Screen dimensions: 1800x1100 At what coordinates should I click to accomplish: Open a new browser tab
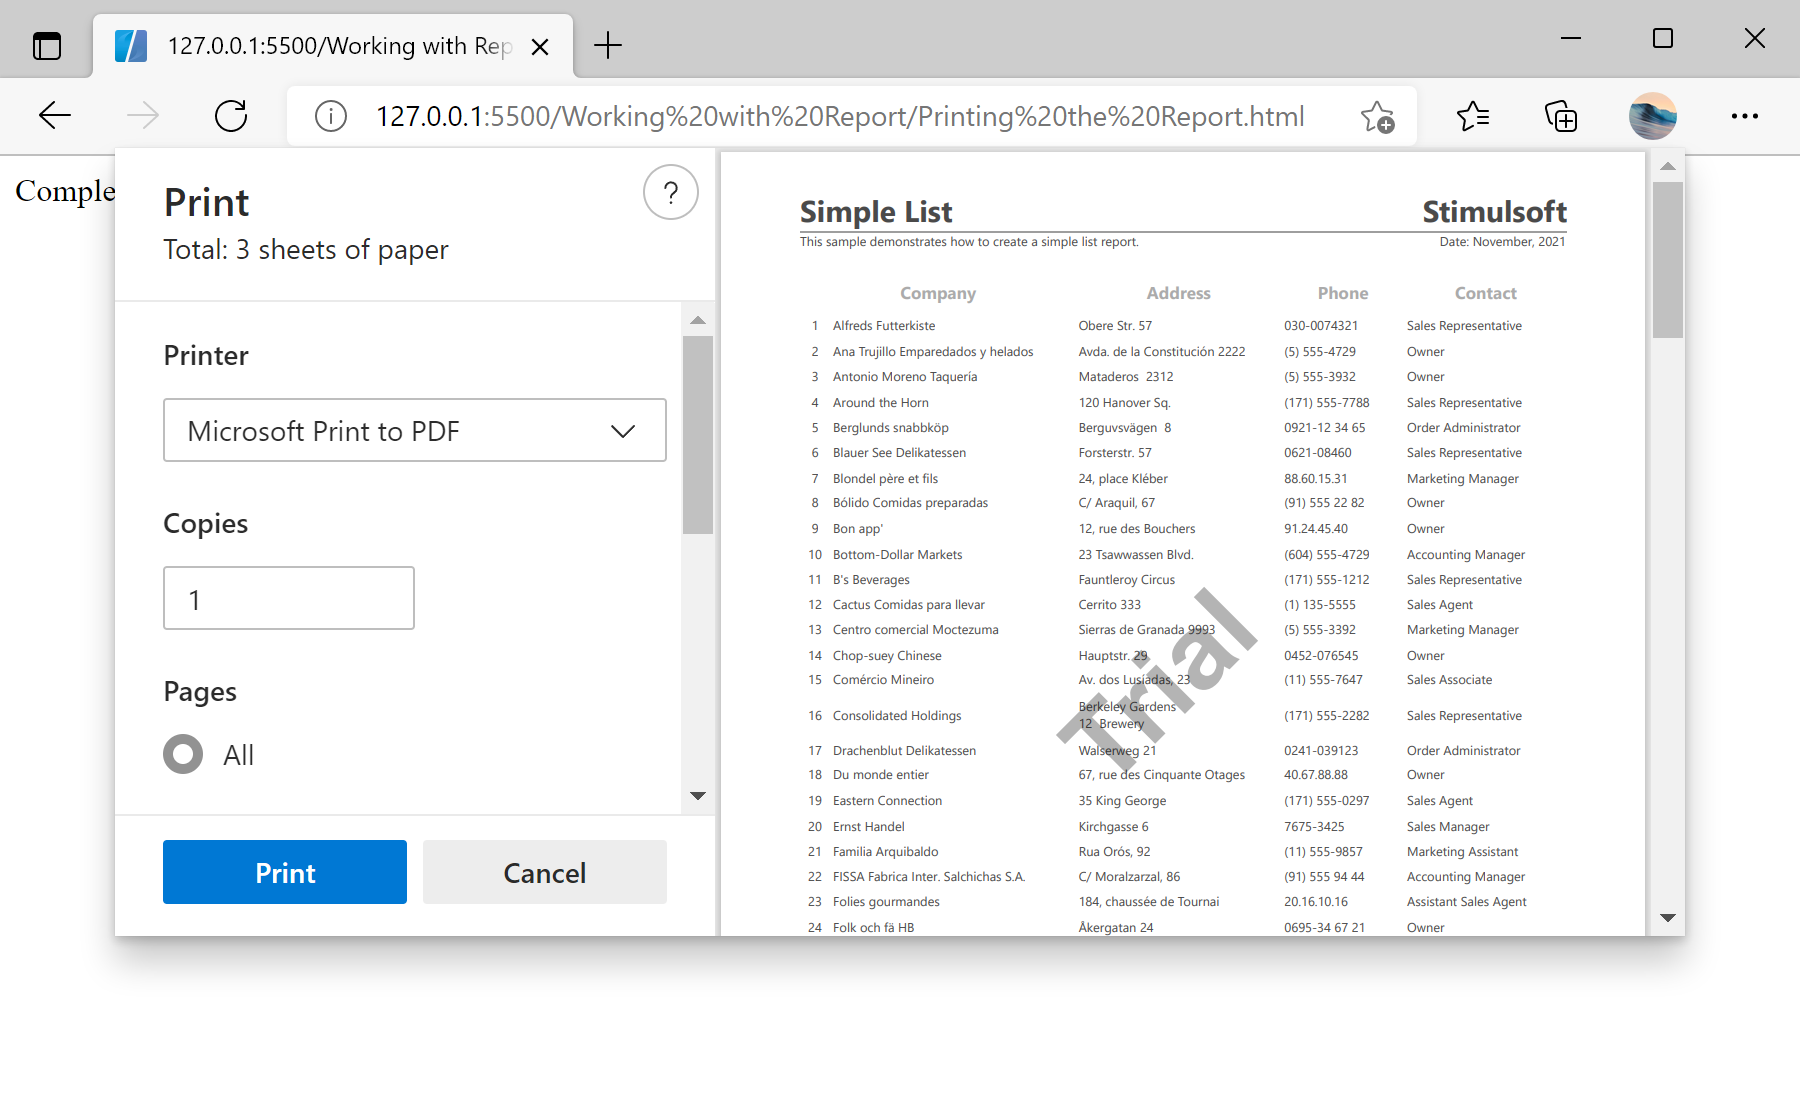[607, 45]
